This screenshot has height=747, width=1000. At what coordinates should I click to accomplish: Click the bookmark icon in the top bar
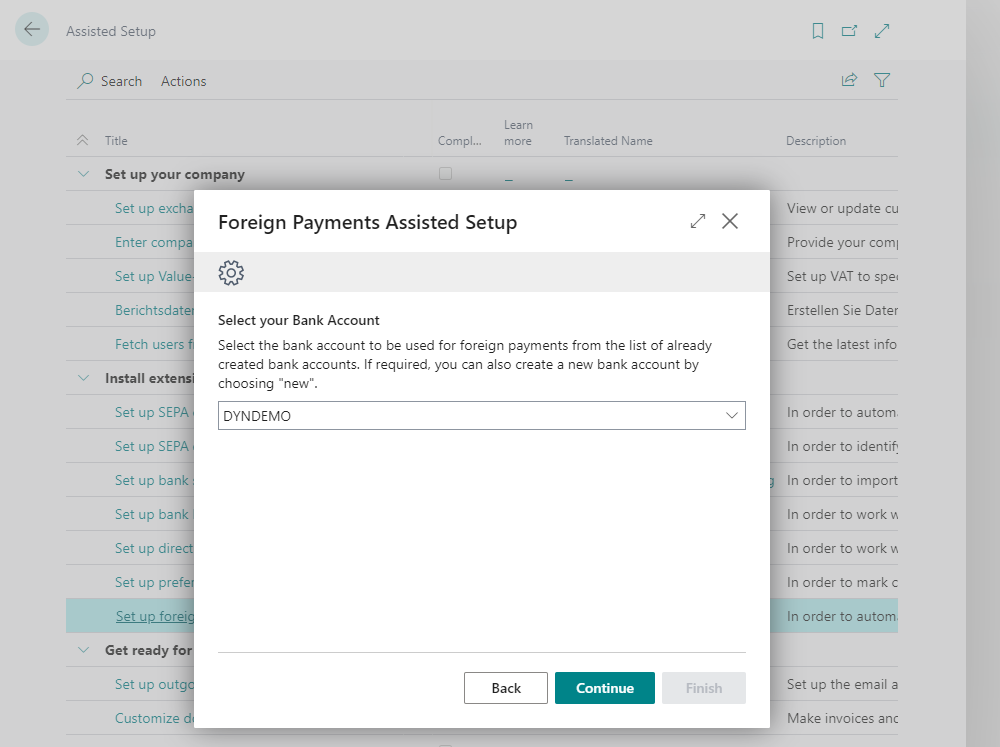(x=817, y=31)
